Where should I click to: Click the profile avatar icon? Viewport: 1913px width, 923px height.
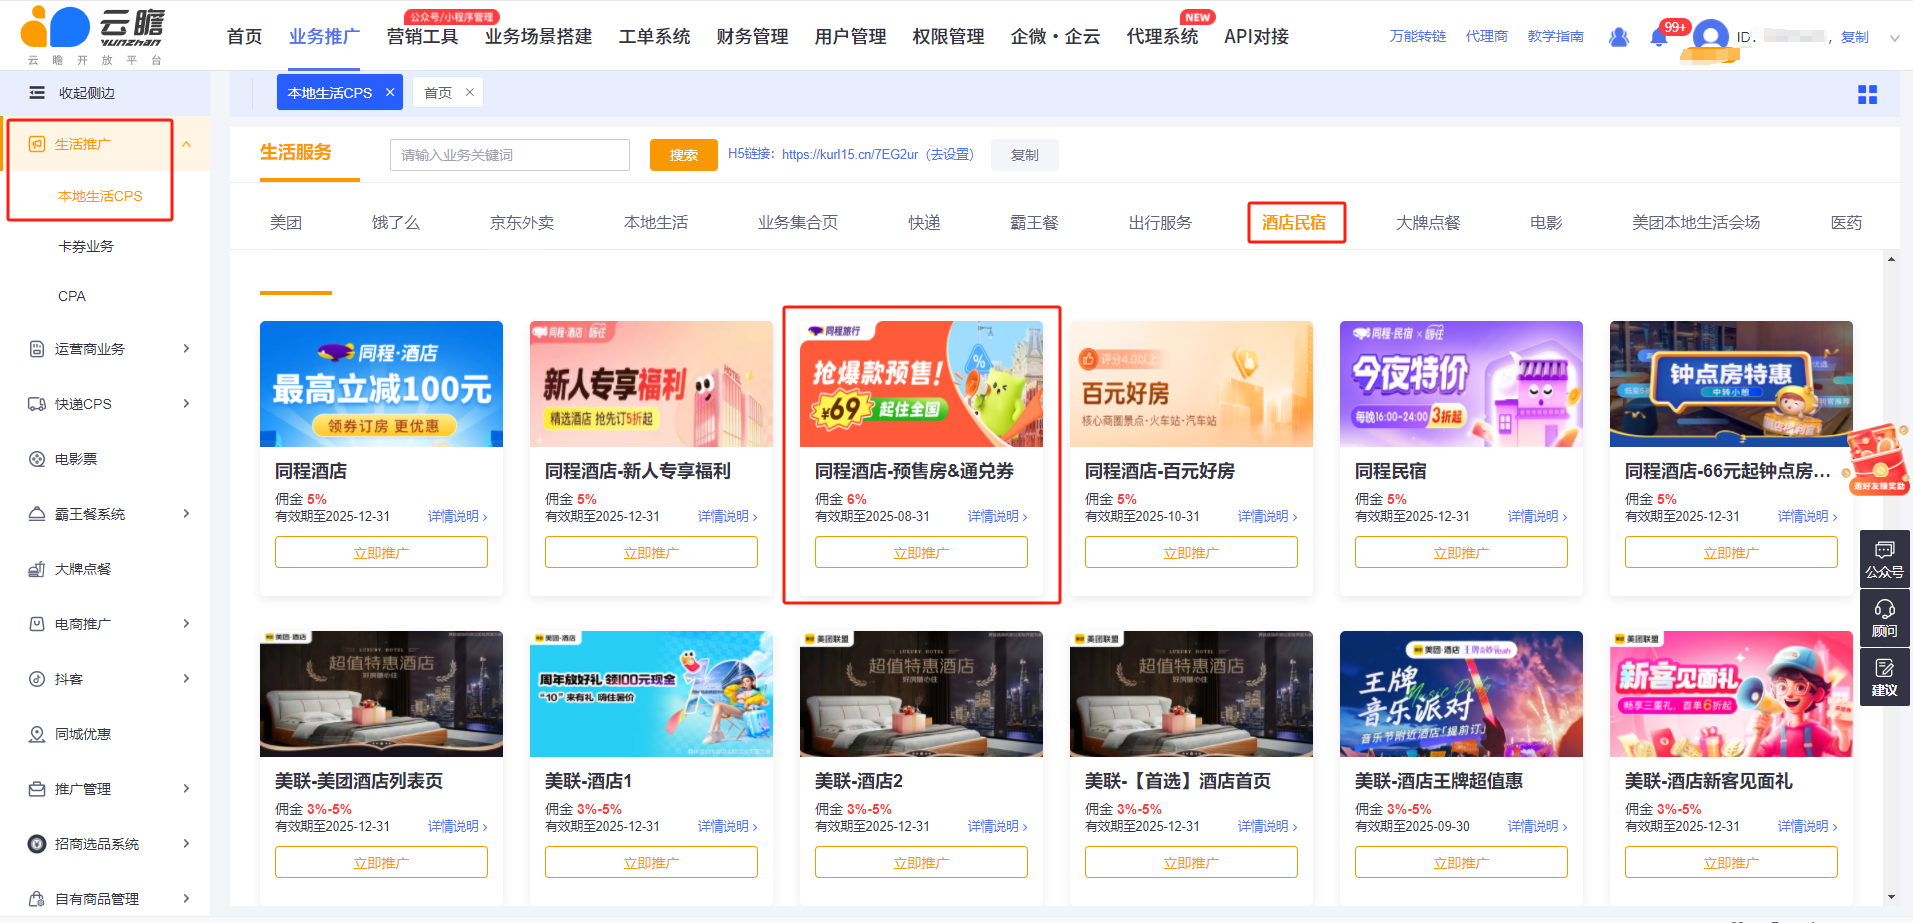tap(1710, 37)
